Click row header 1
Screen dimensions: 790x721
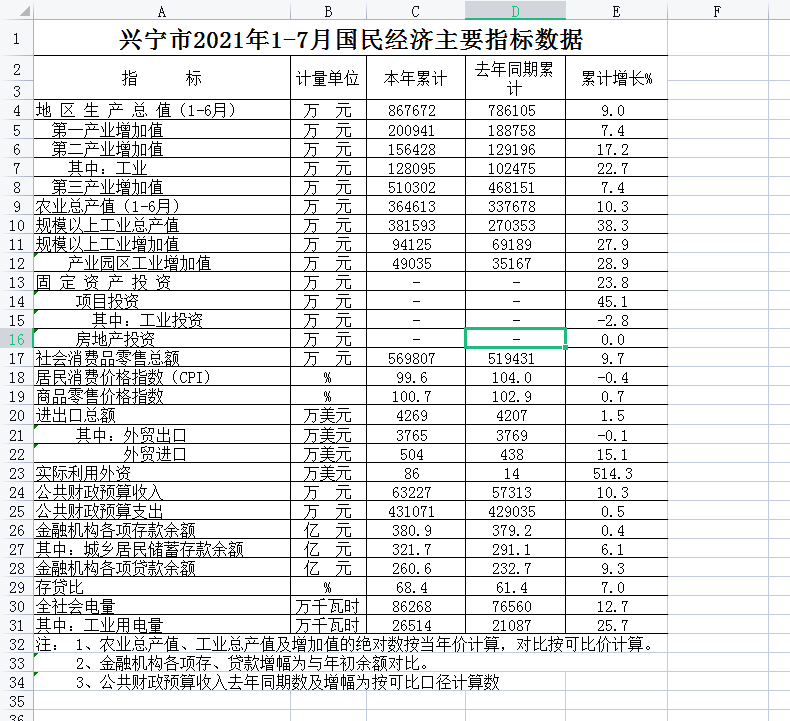click(x=16, y=41)
